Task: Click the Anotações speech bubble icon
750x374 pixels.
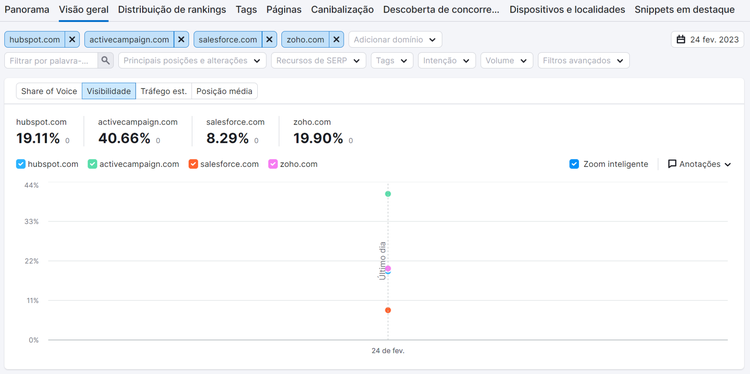Action: click(x=672, y=164)
